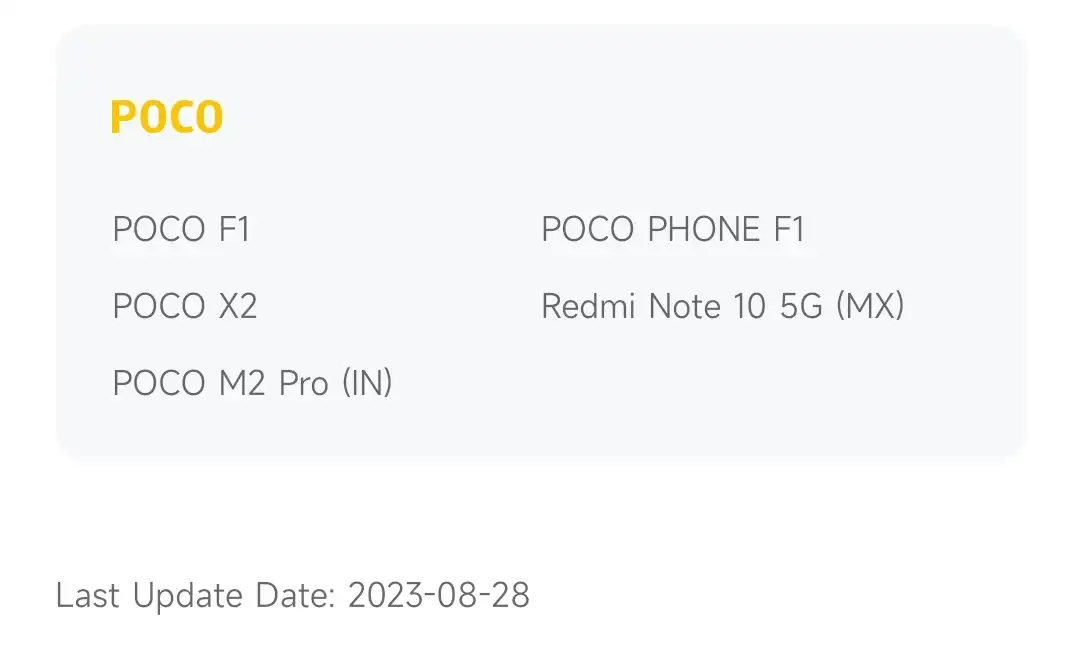The width and height of the screenshot is (1080, 668).
Task: Select the POCO F1 device entry
Action: coord(181,229)
